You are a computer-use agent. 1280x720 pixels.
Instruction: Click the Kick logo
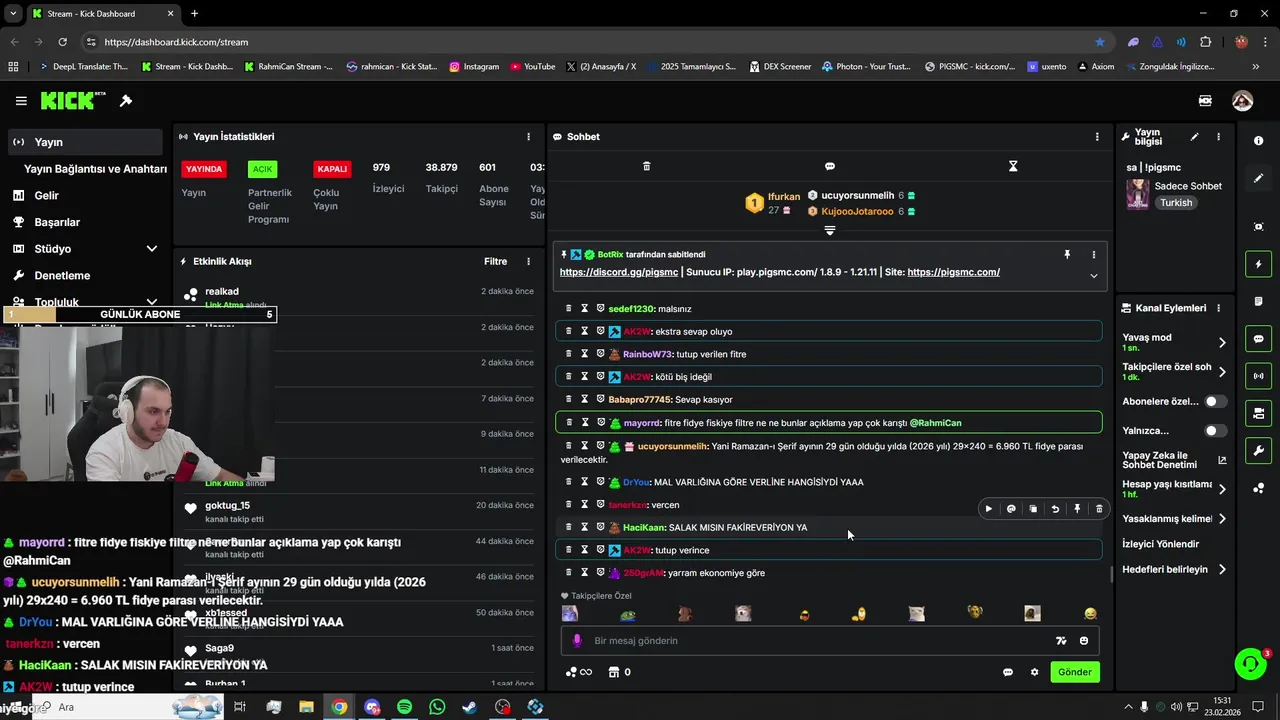[72, 100]
